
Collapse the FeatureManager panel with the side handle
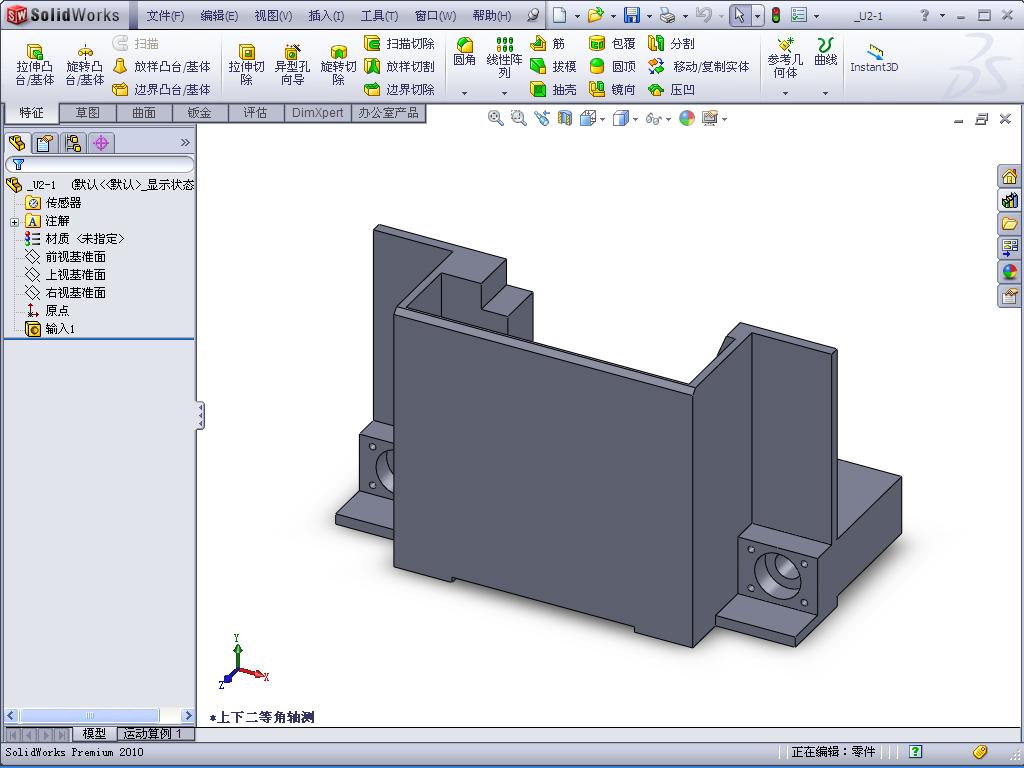[200, 415]
